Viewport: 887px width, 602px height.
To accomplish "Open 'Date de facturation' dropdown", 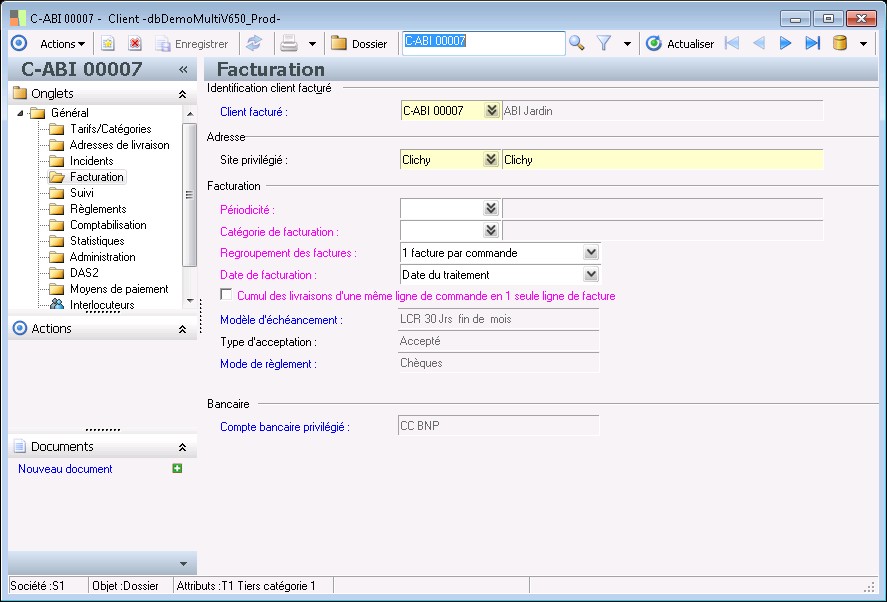I will (x=590, y=274).
